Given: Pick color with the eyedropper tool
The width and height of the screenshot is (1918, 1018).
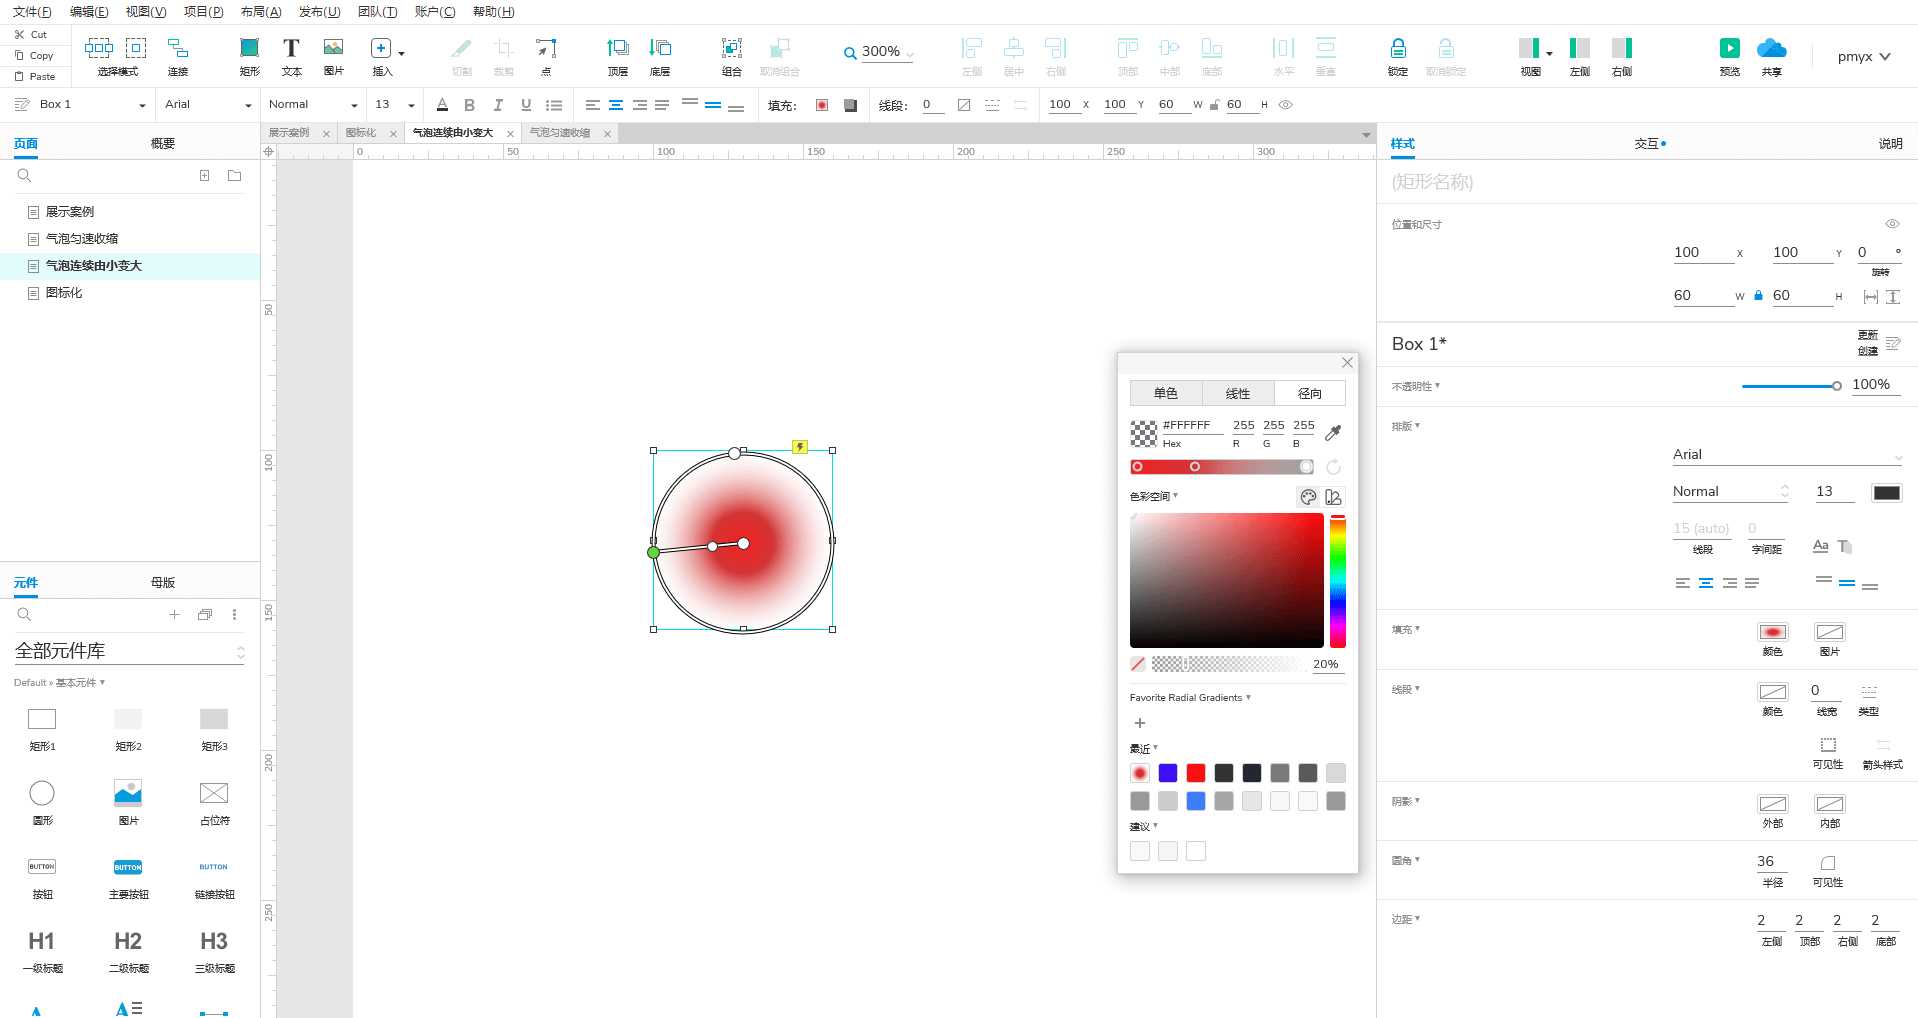Looking at the screenshot, I should (x=1333, y=433).
